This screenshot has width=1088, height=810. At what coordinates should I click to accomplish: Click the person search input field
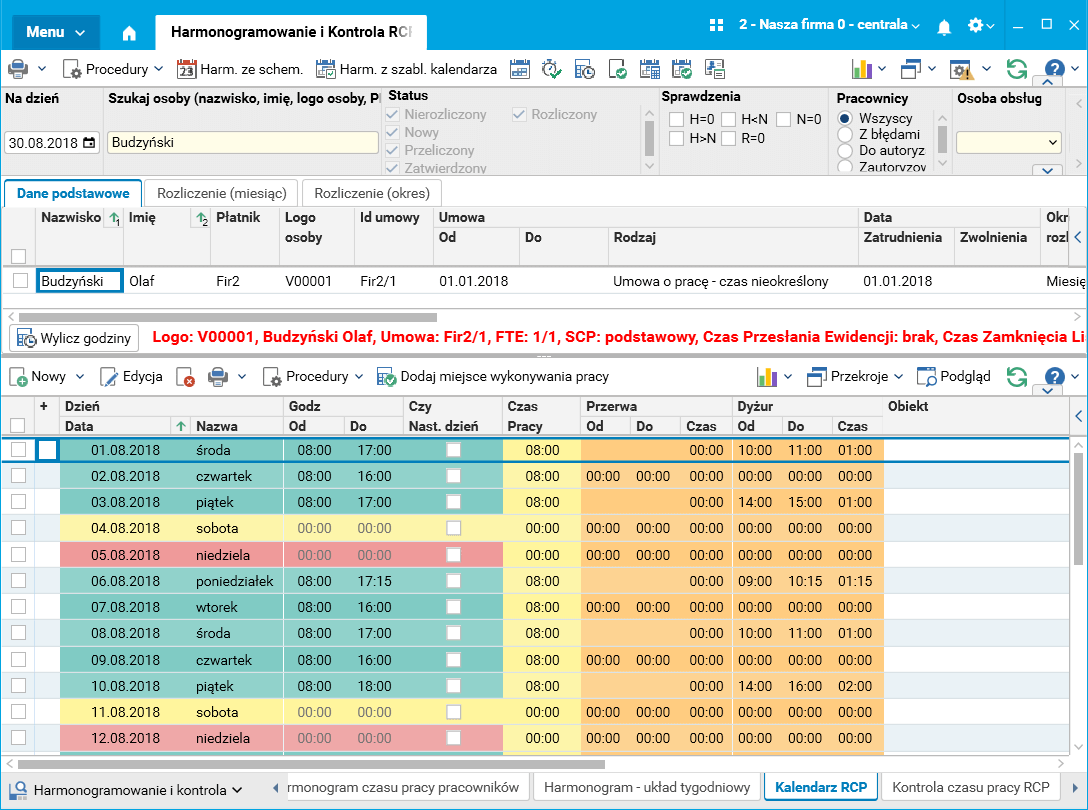(x=242, y=142)
